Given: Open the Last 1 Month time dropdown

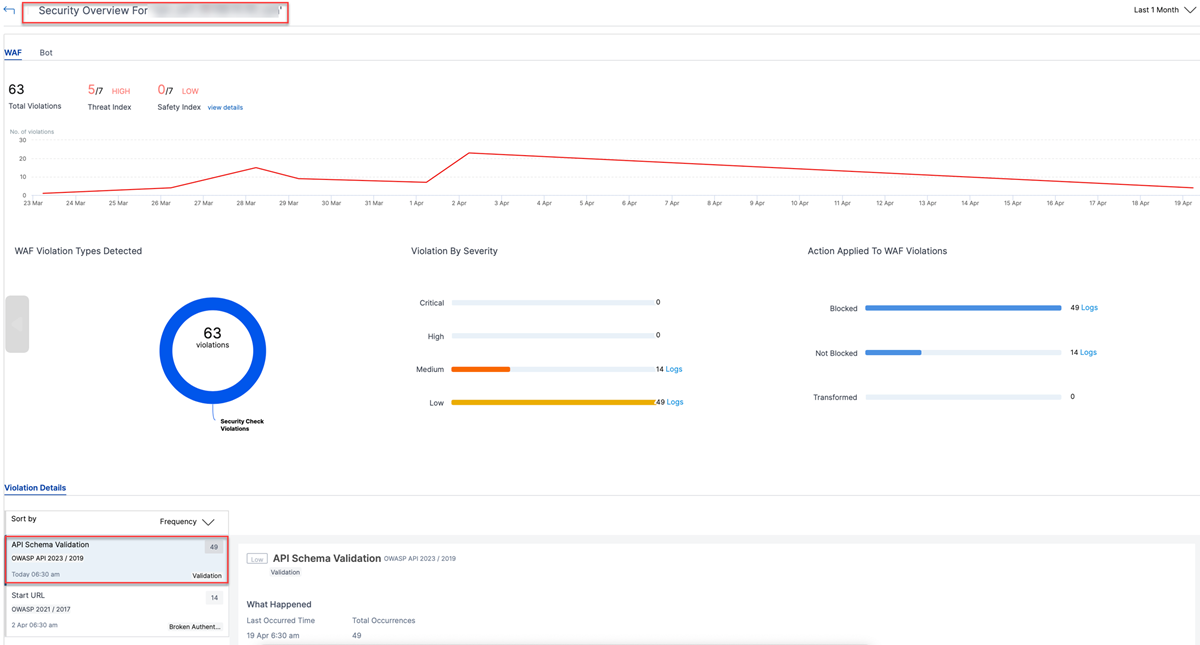Looking at the screenshot, I should pyautogui.click(x=1164, y=10).
